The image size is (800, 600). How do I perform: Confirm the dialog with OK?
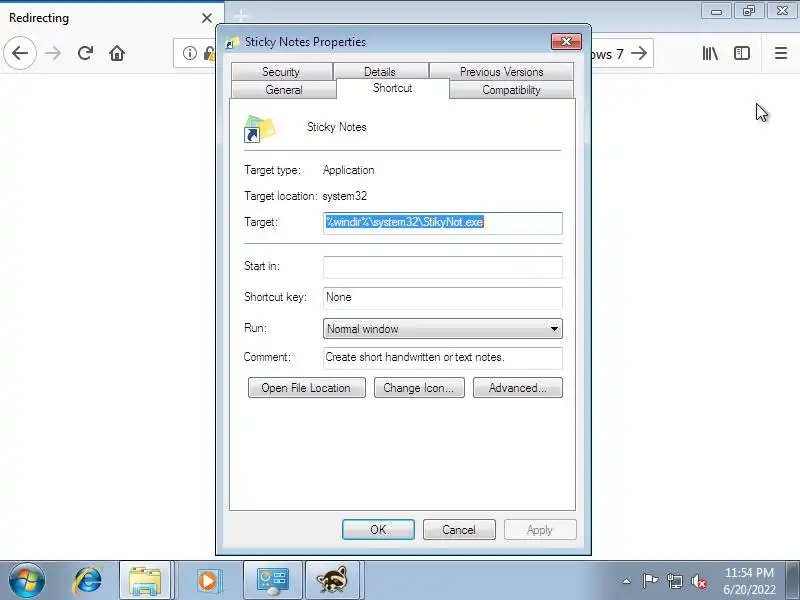[378, 530]
